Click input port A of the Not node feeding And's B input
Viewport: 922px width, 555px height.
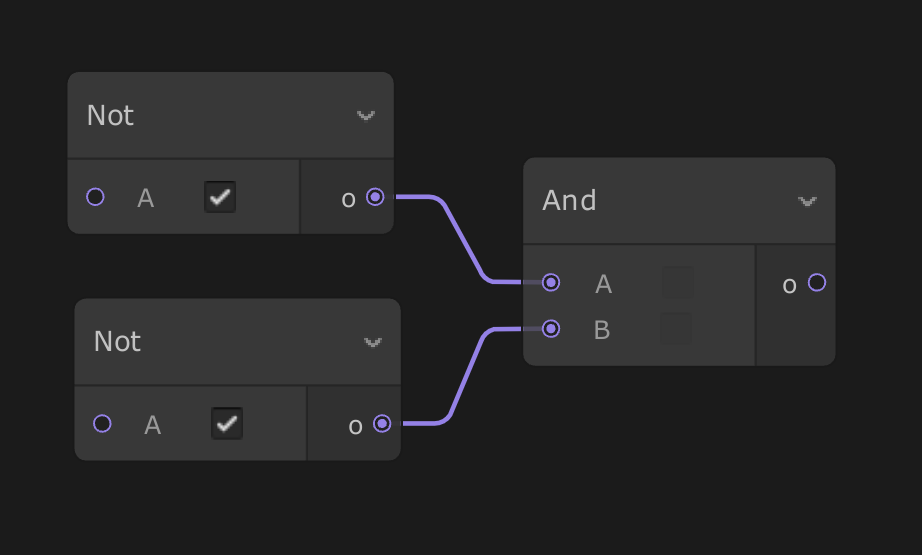click(x=102, y=423)
